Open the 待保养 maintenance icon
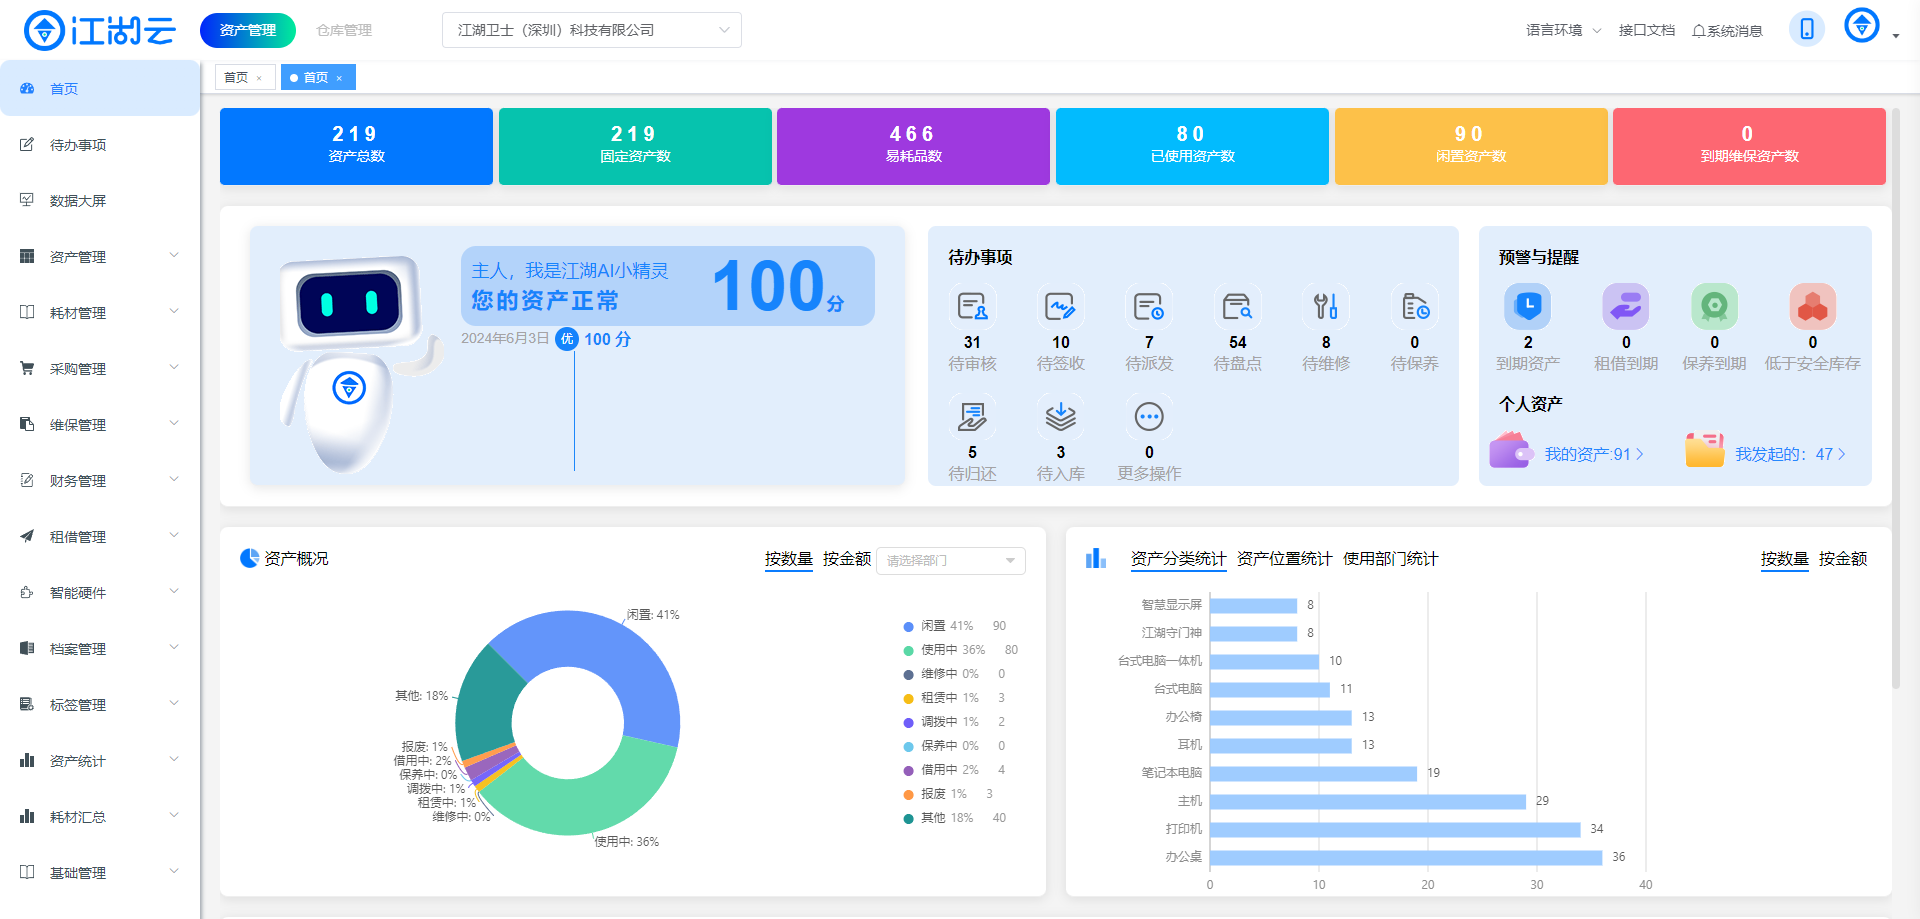This screenshot has height=919, width=1920. coord(1414,306)
